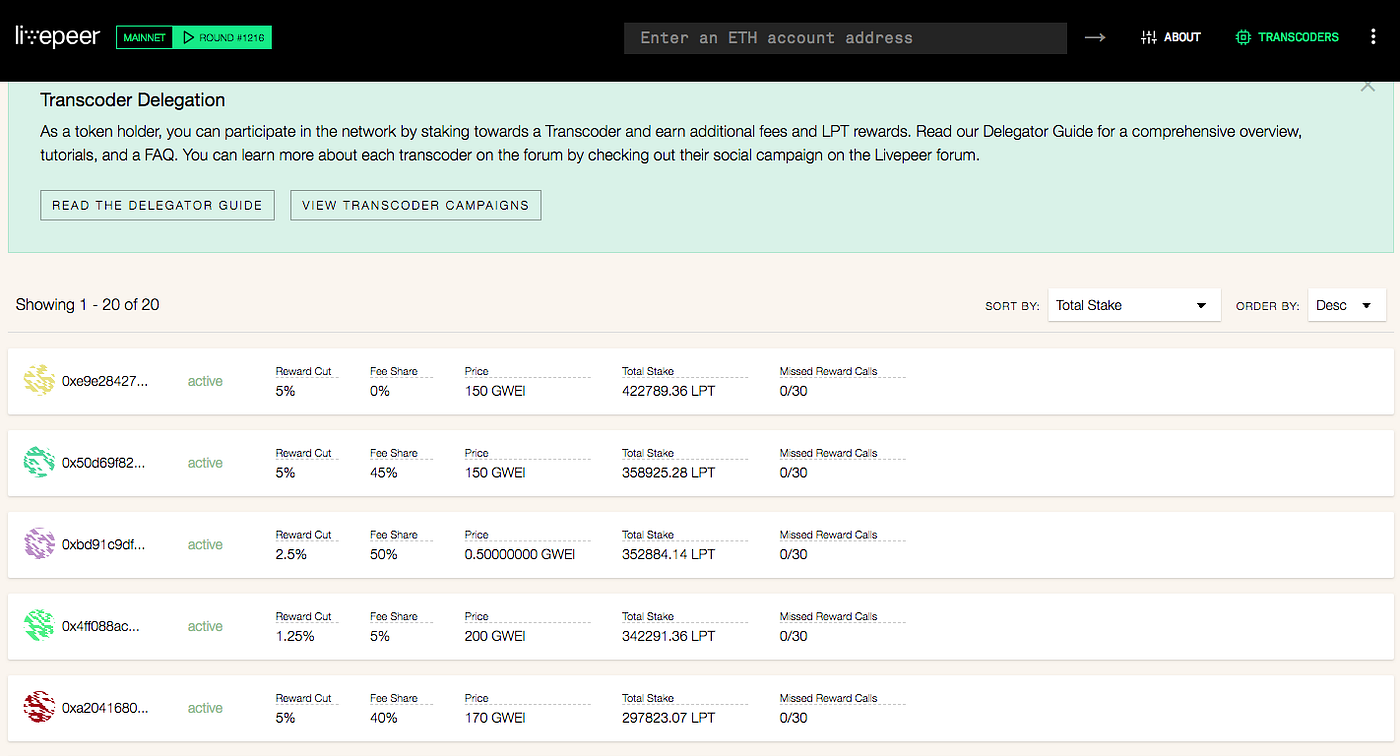
Task: Click Showing 1 - 20 of 20 text
Action: (88, 304)
